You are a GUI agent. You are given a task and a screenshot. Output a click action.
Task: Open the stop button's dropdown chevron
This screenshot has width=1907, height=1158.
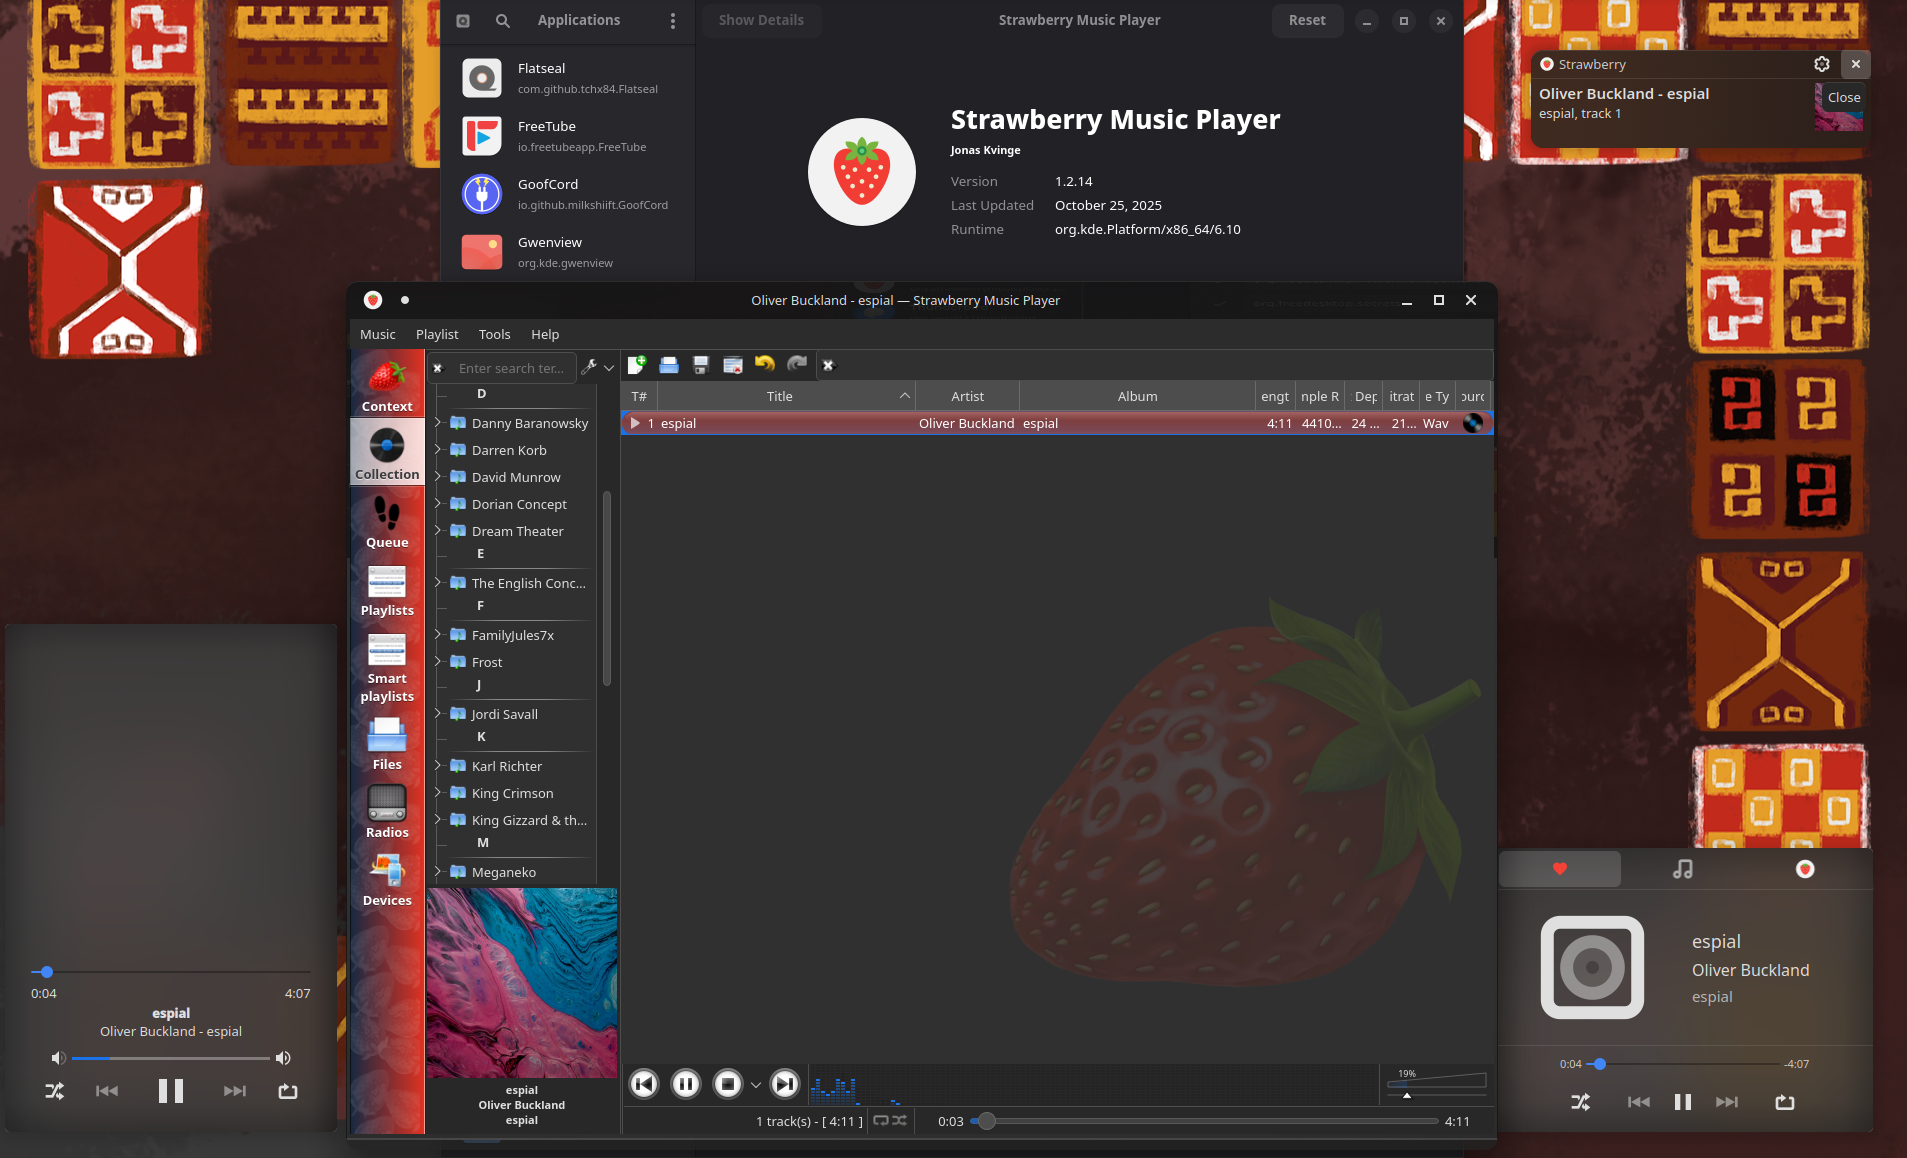click(757, 1084)
